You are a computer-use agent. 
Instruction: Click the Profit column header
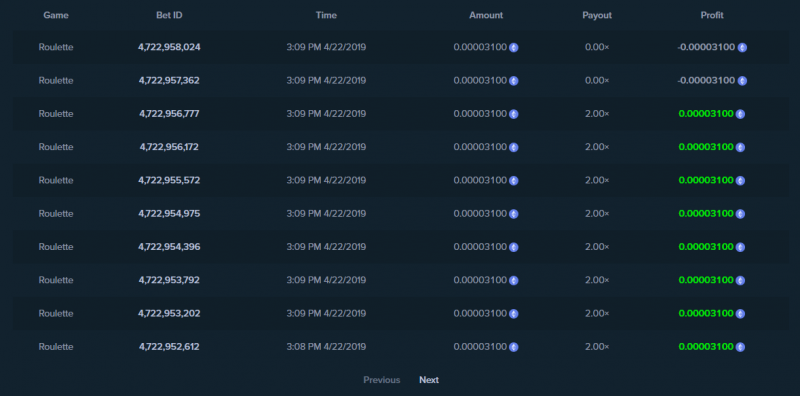712,15
